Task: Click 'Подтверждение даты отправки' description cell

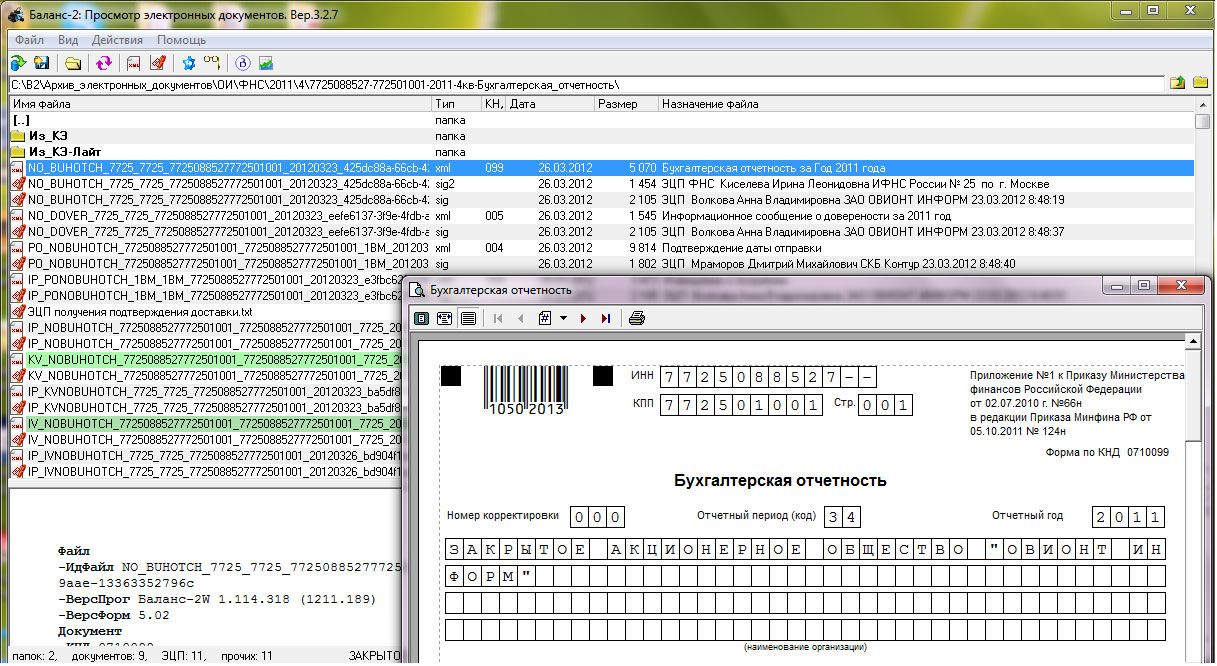Action: (742, 248)
